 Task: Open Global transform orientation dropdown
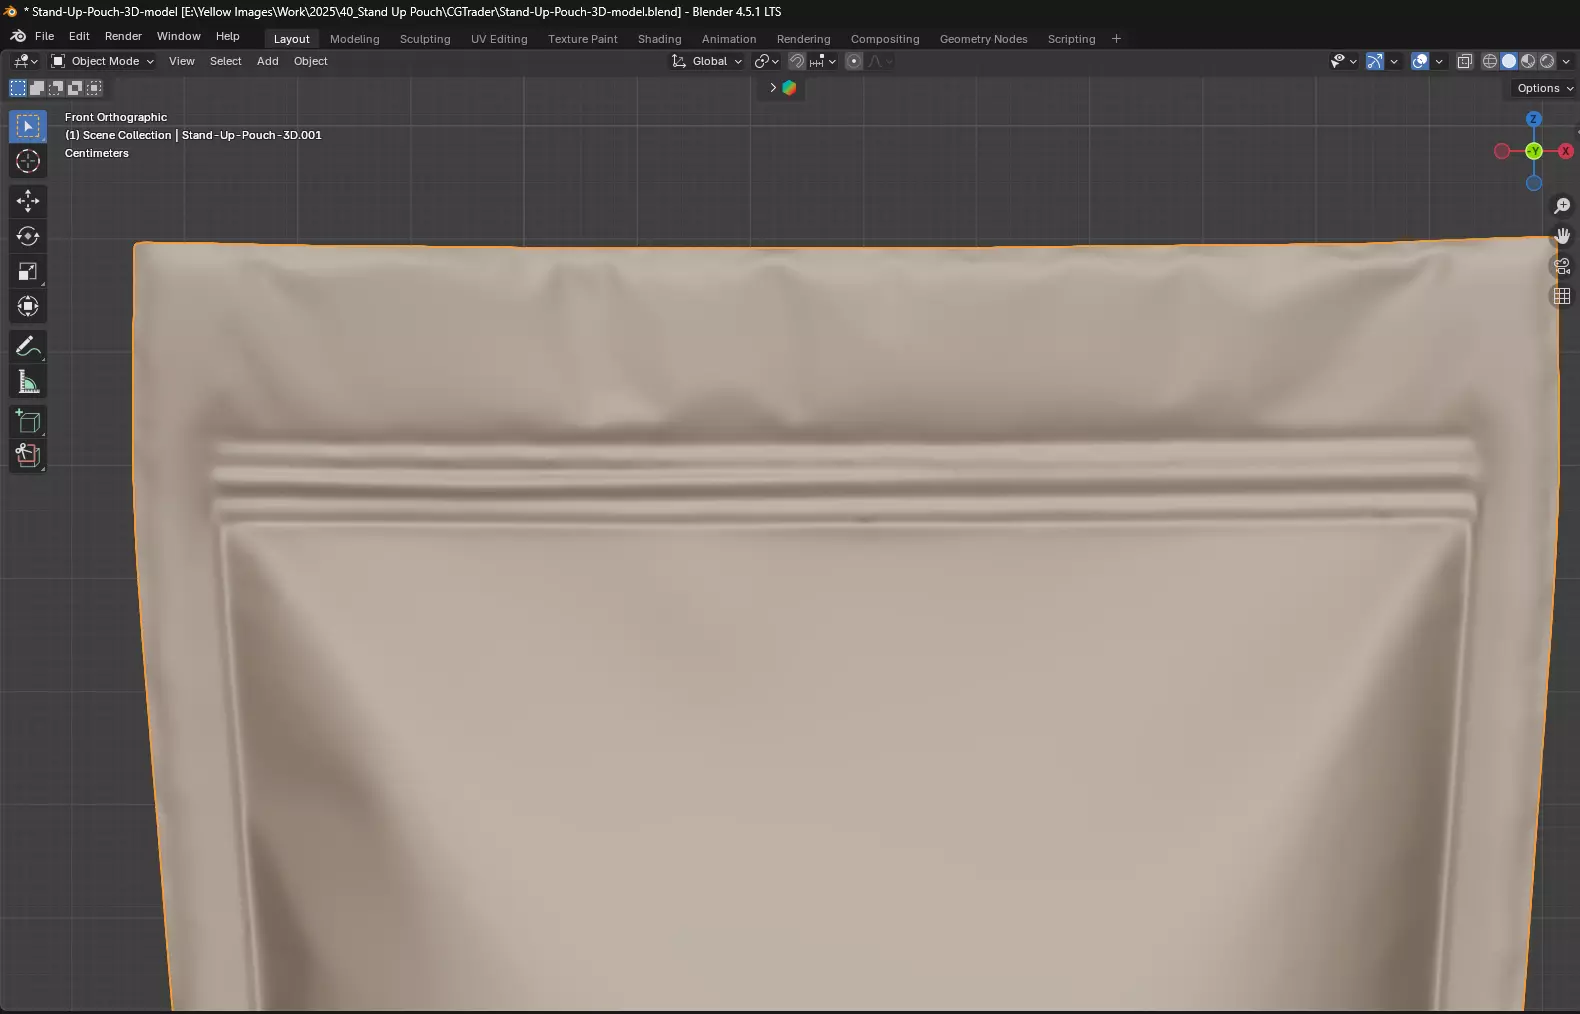708,61
